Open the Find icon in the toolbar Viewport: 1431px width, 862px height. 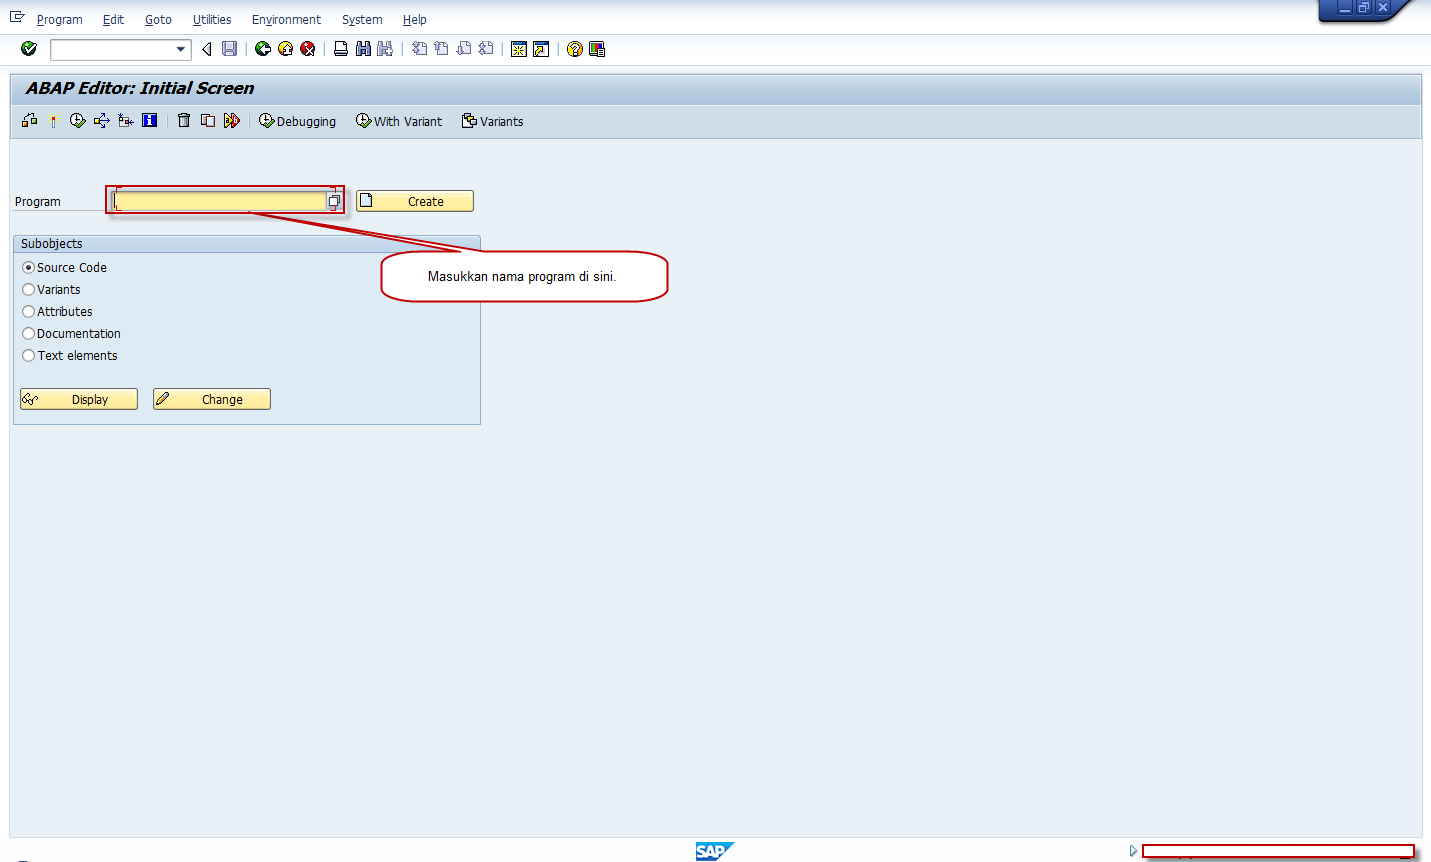362,48
